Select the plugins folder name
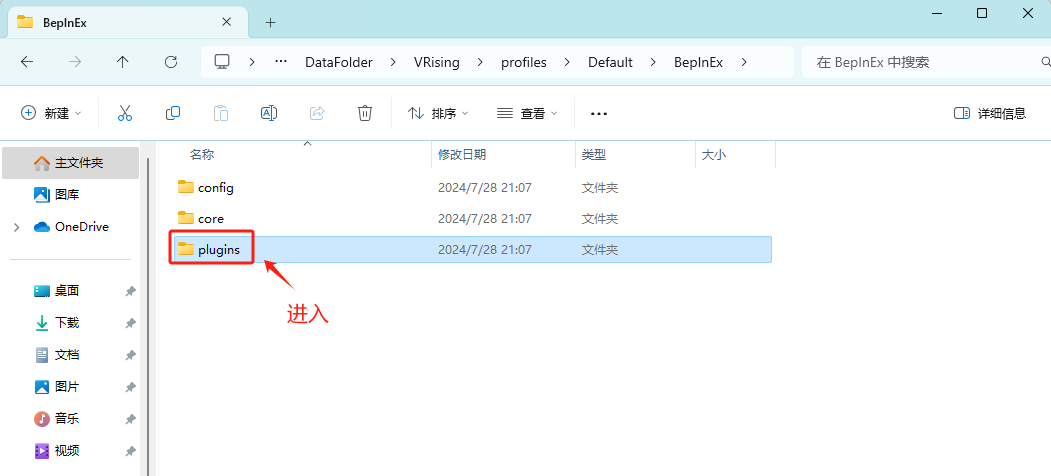This screenshot has height=476, width=1051. click(x=219, y=250)
